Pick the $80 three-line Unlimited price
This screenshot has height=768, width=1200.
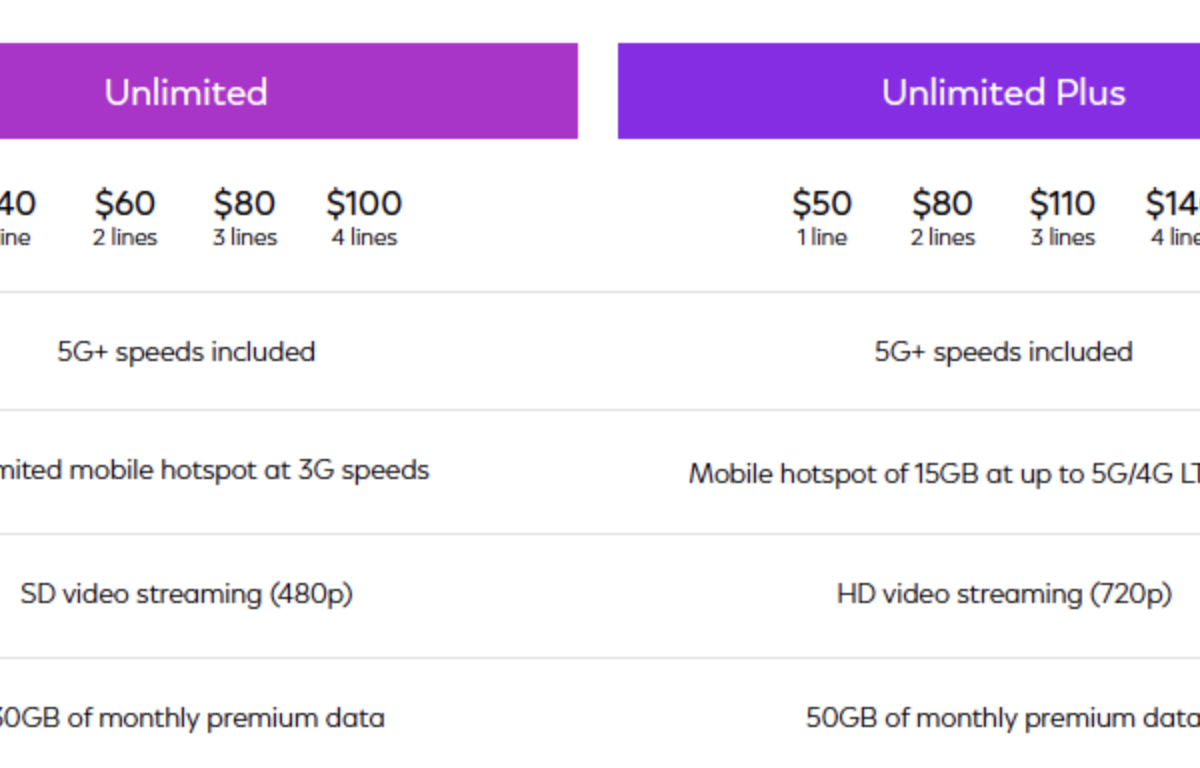(x=244, y=203)
